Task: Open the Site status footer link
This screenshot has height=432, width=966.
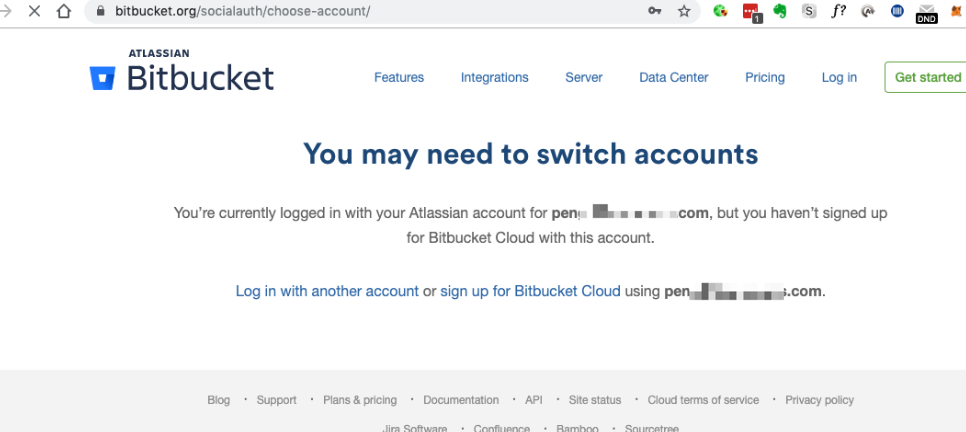Action: [x=595, y=400]
